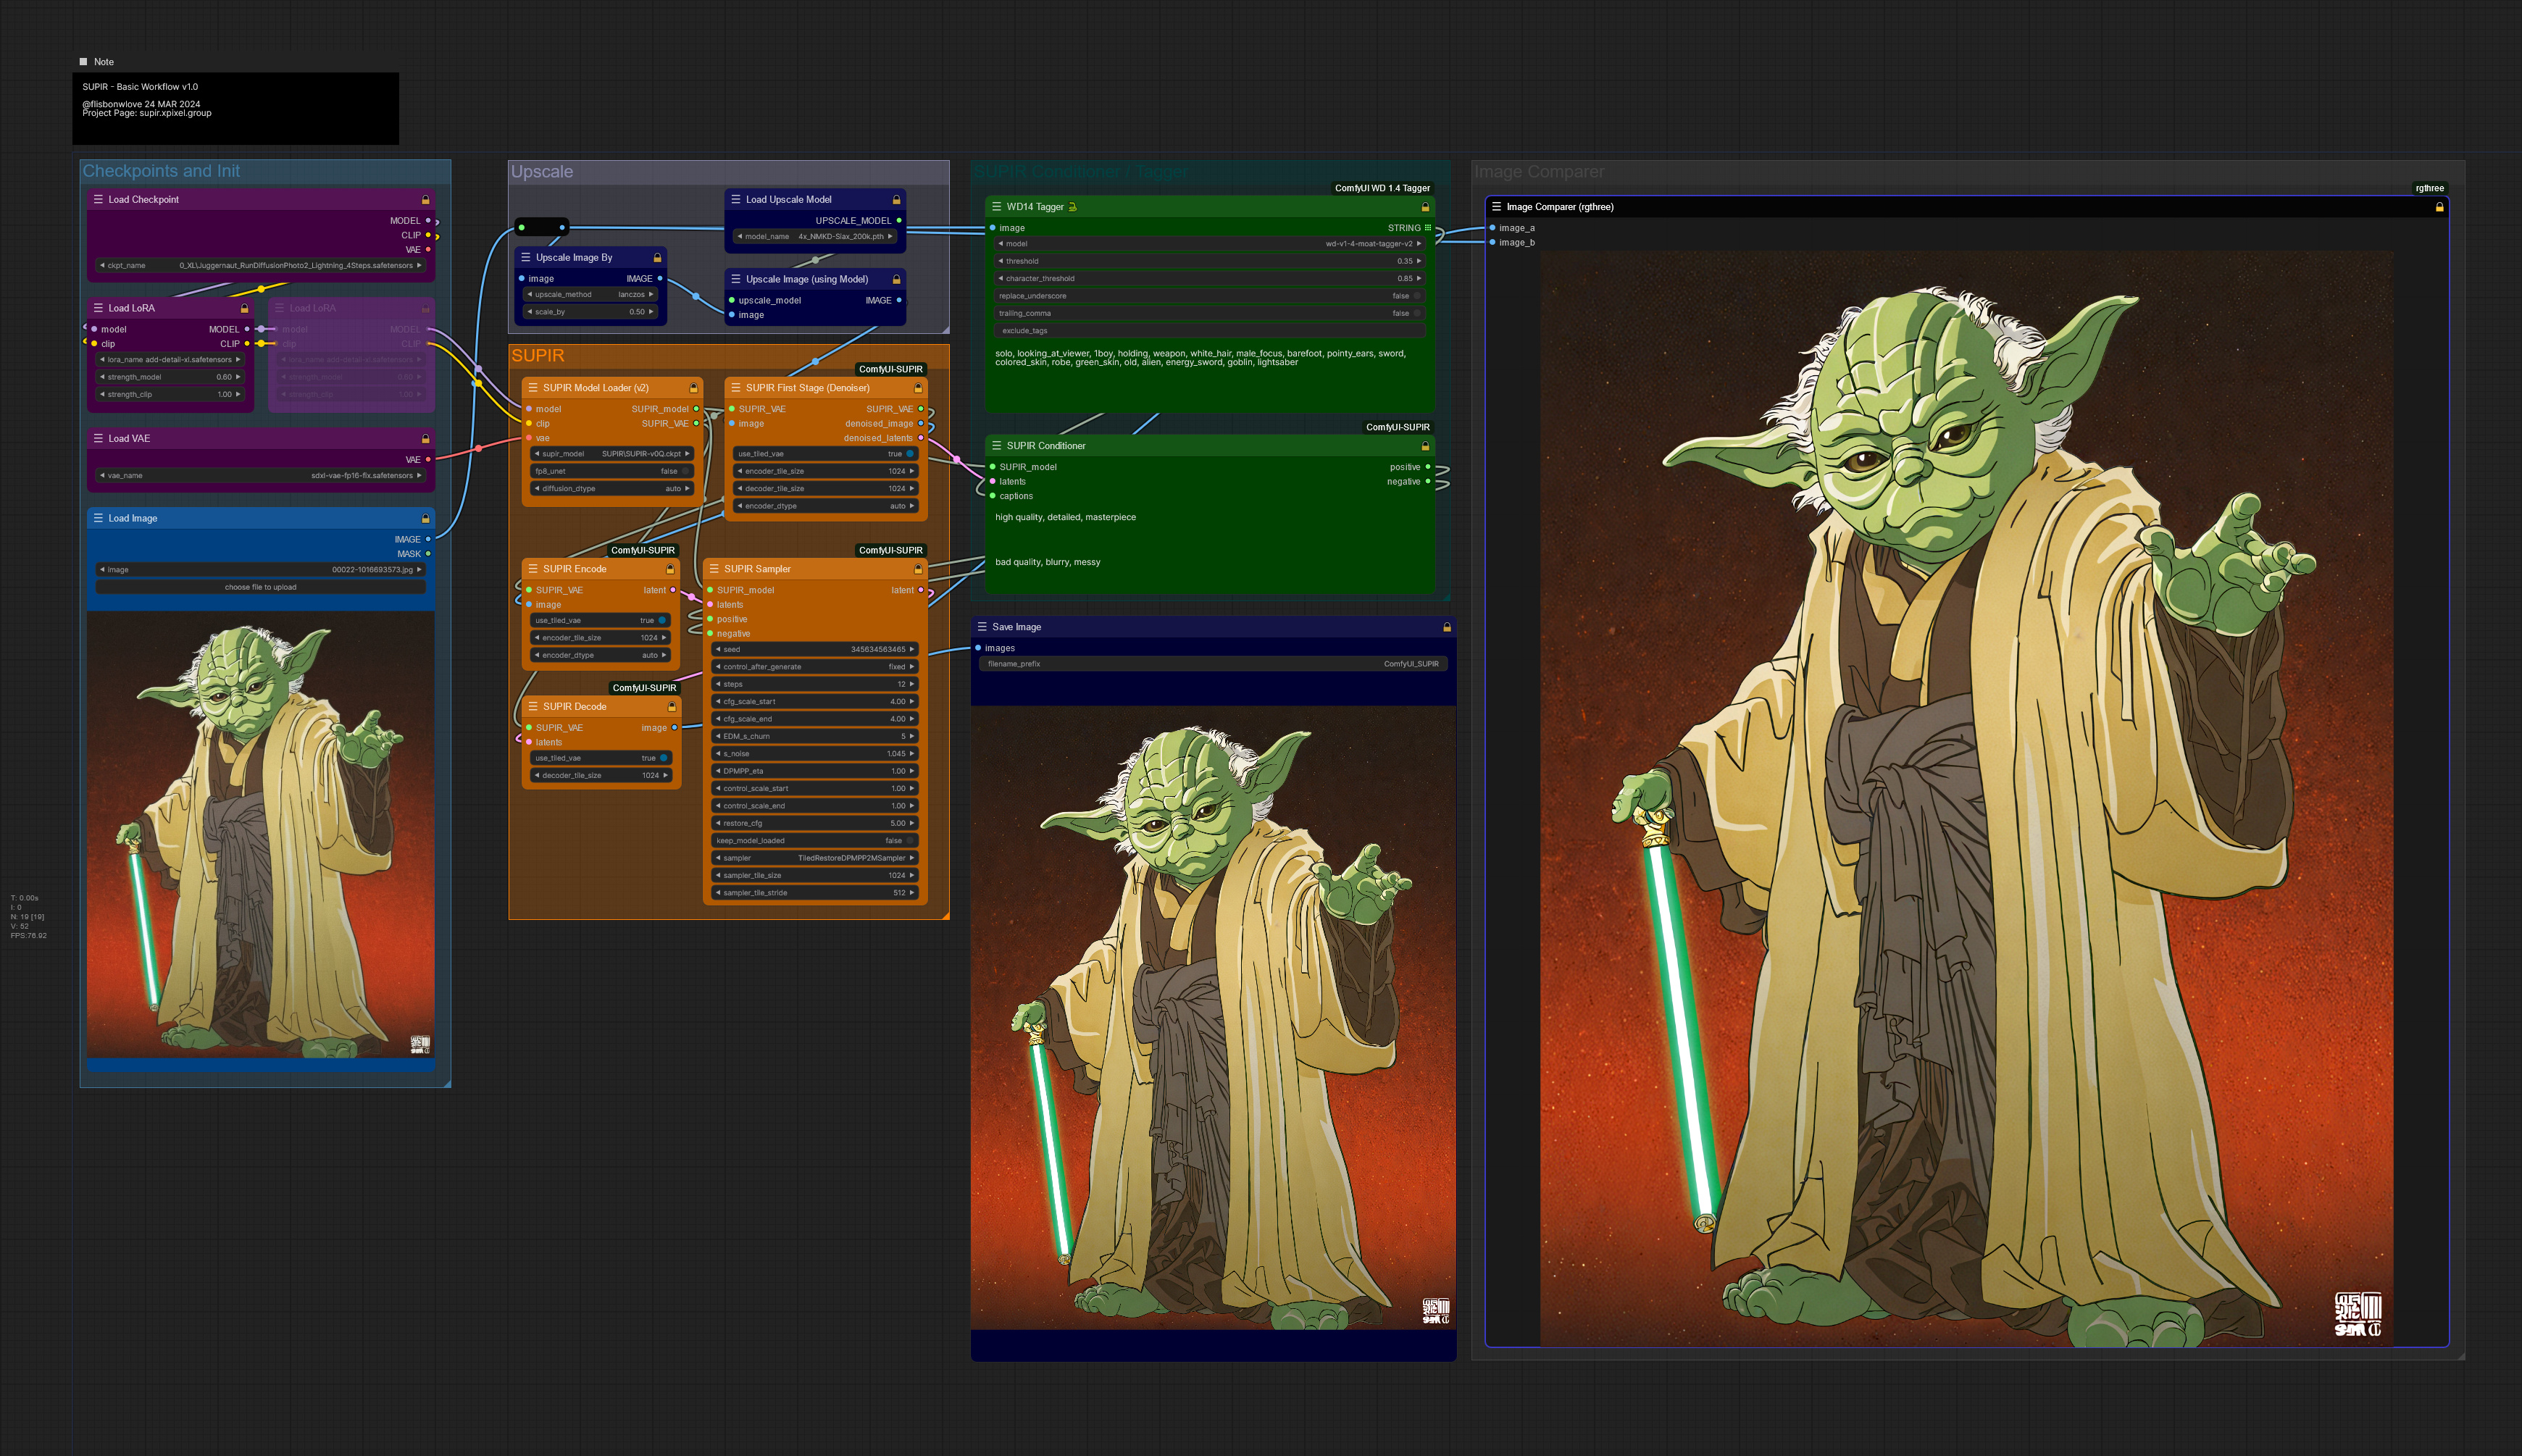
Task: Open diffusion_dtype dropdown in SUPIR Model Loader
Action: (x=611, y=489)
